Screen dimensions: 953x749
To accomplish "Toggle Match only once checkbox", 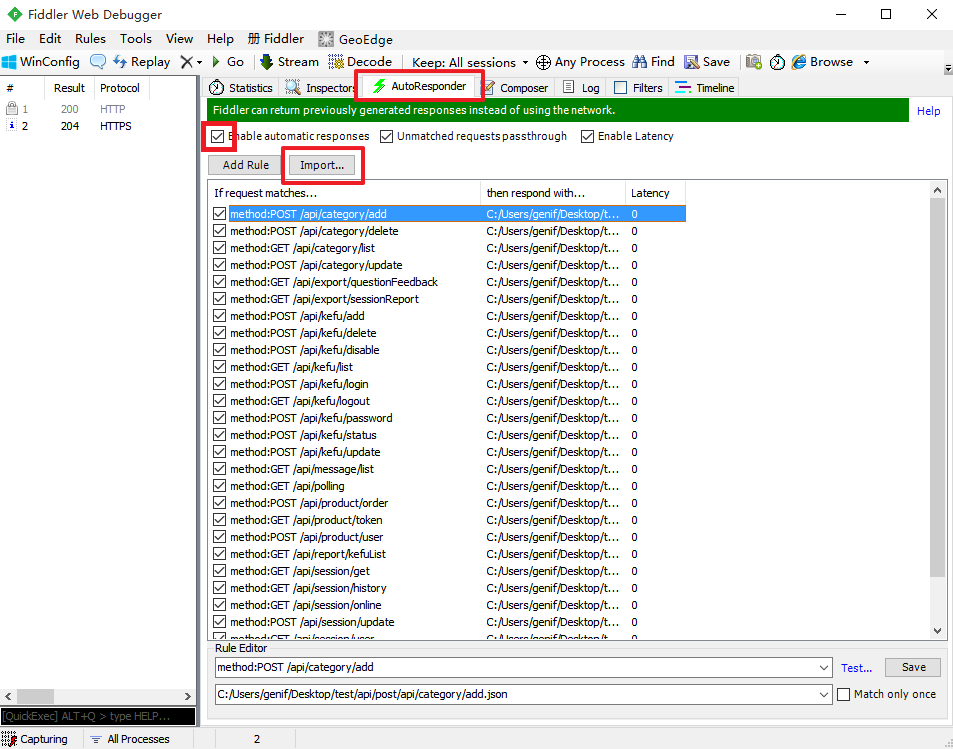I will pyautogui.click(x=844, y=694).
